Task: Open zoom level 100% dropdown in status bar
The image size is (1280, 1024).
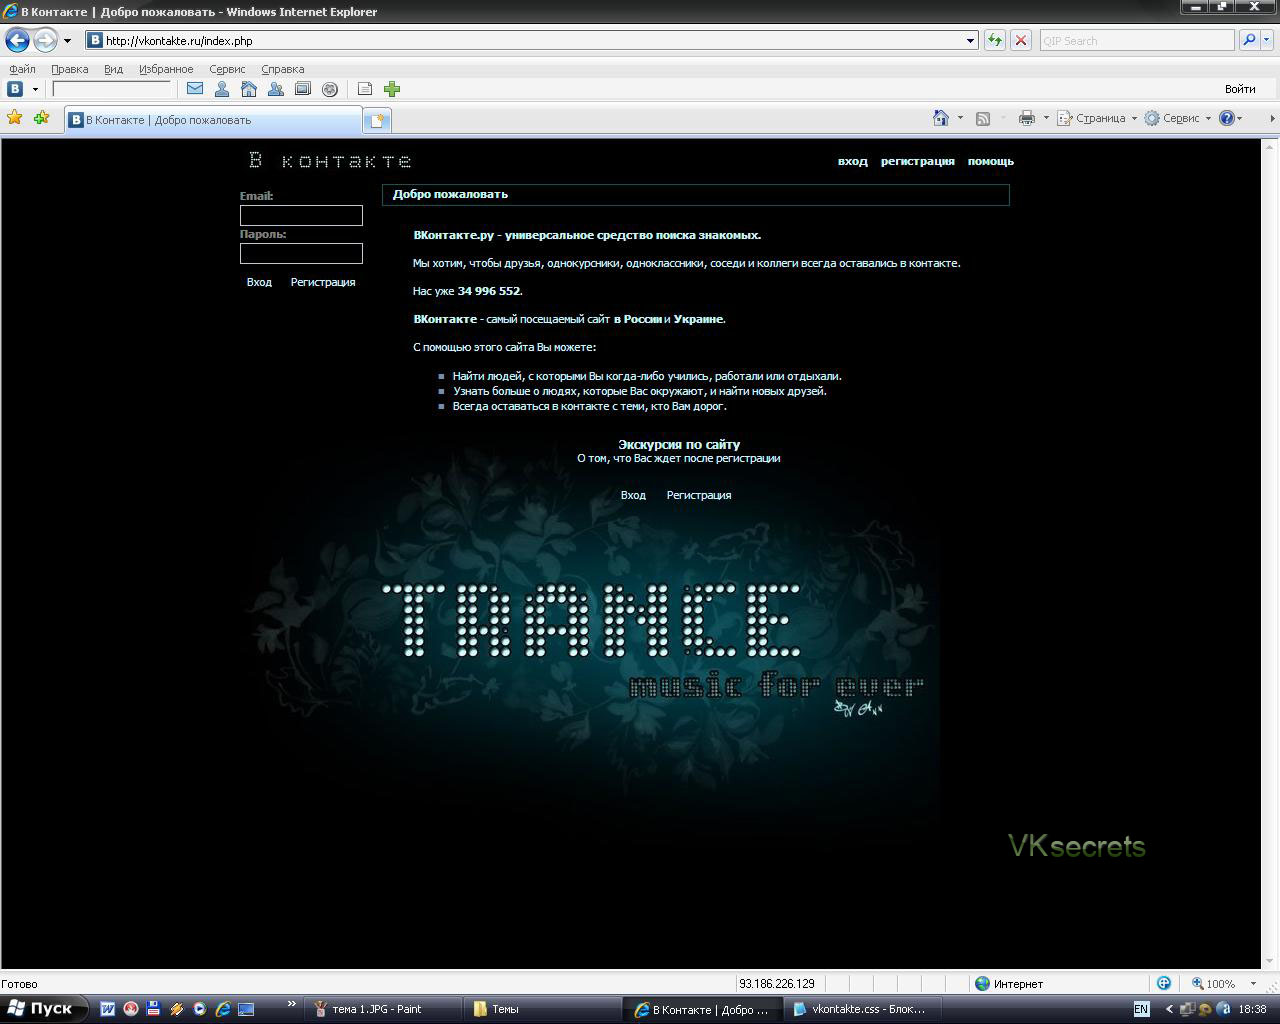Action: pyautogui.click(x=1253, y=984)
